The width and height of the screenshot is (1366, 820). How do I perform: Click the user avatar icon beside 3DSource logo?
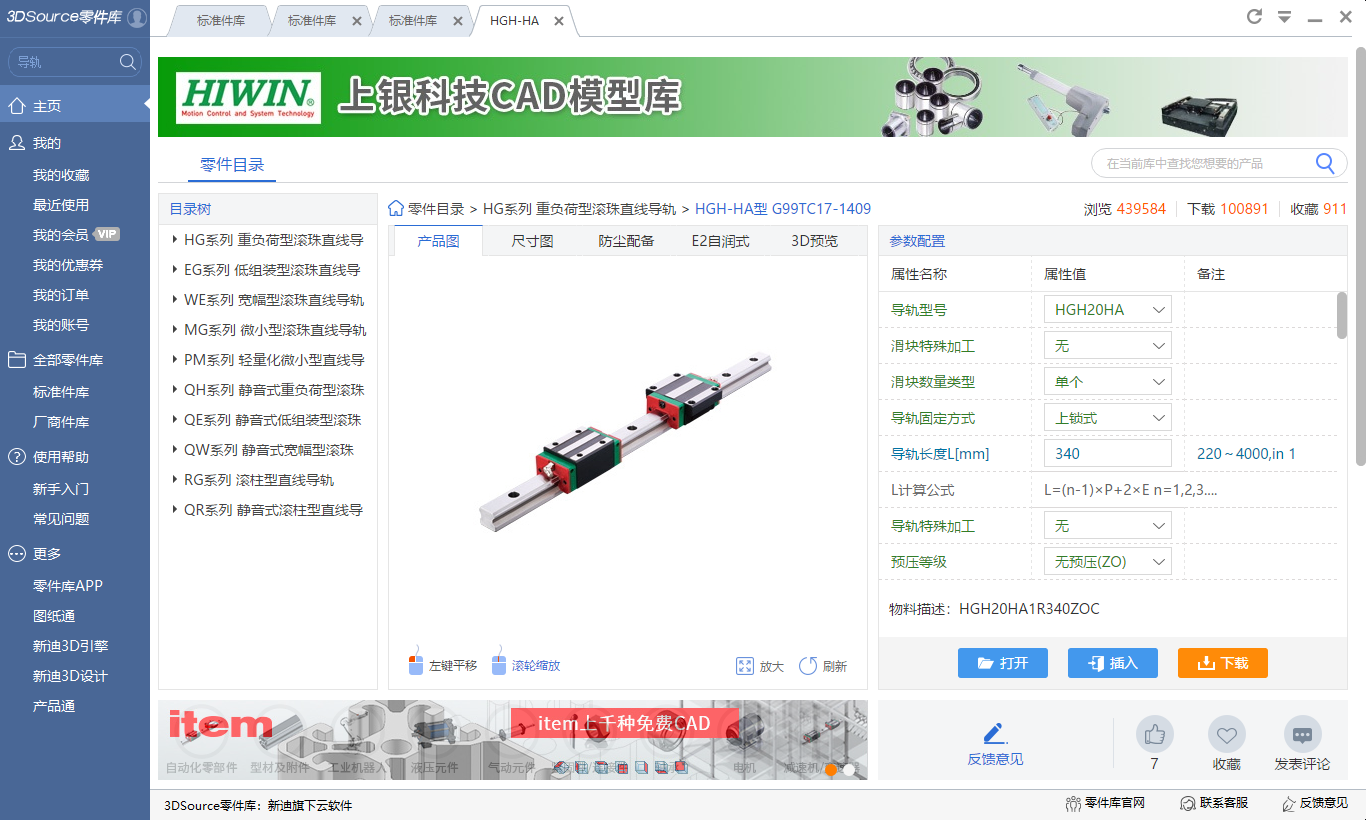137,18
